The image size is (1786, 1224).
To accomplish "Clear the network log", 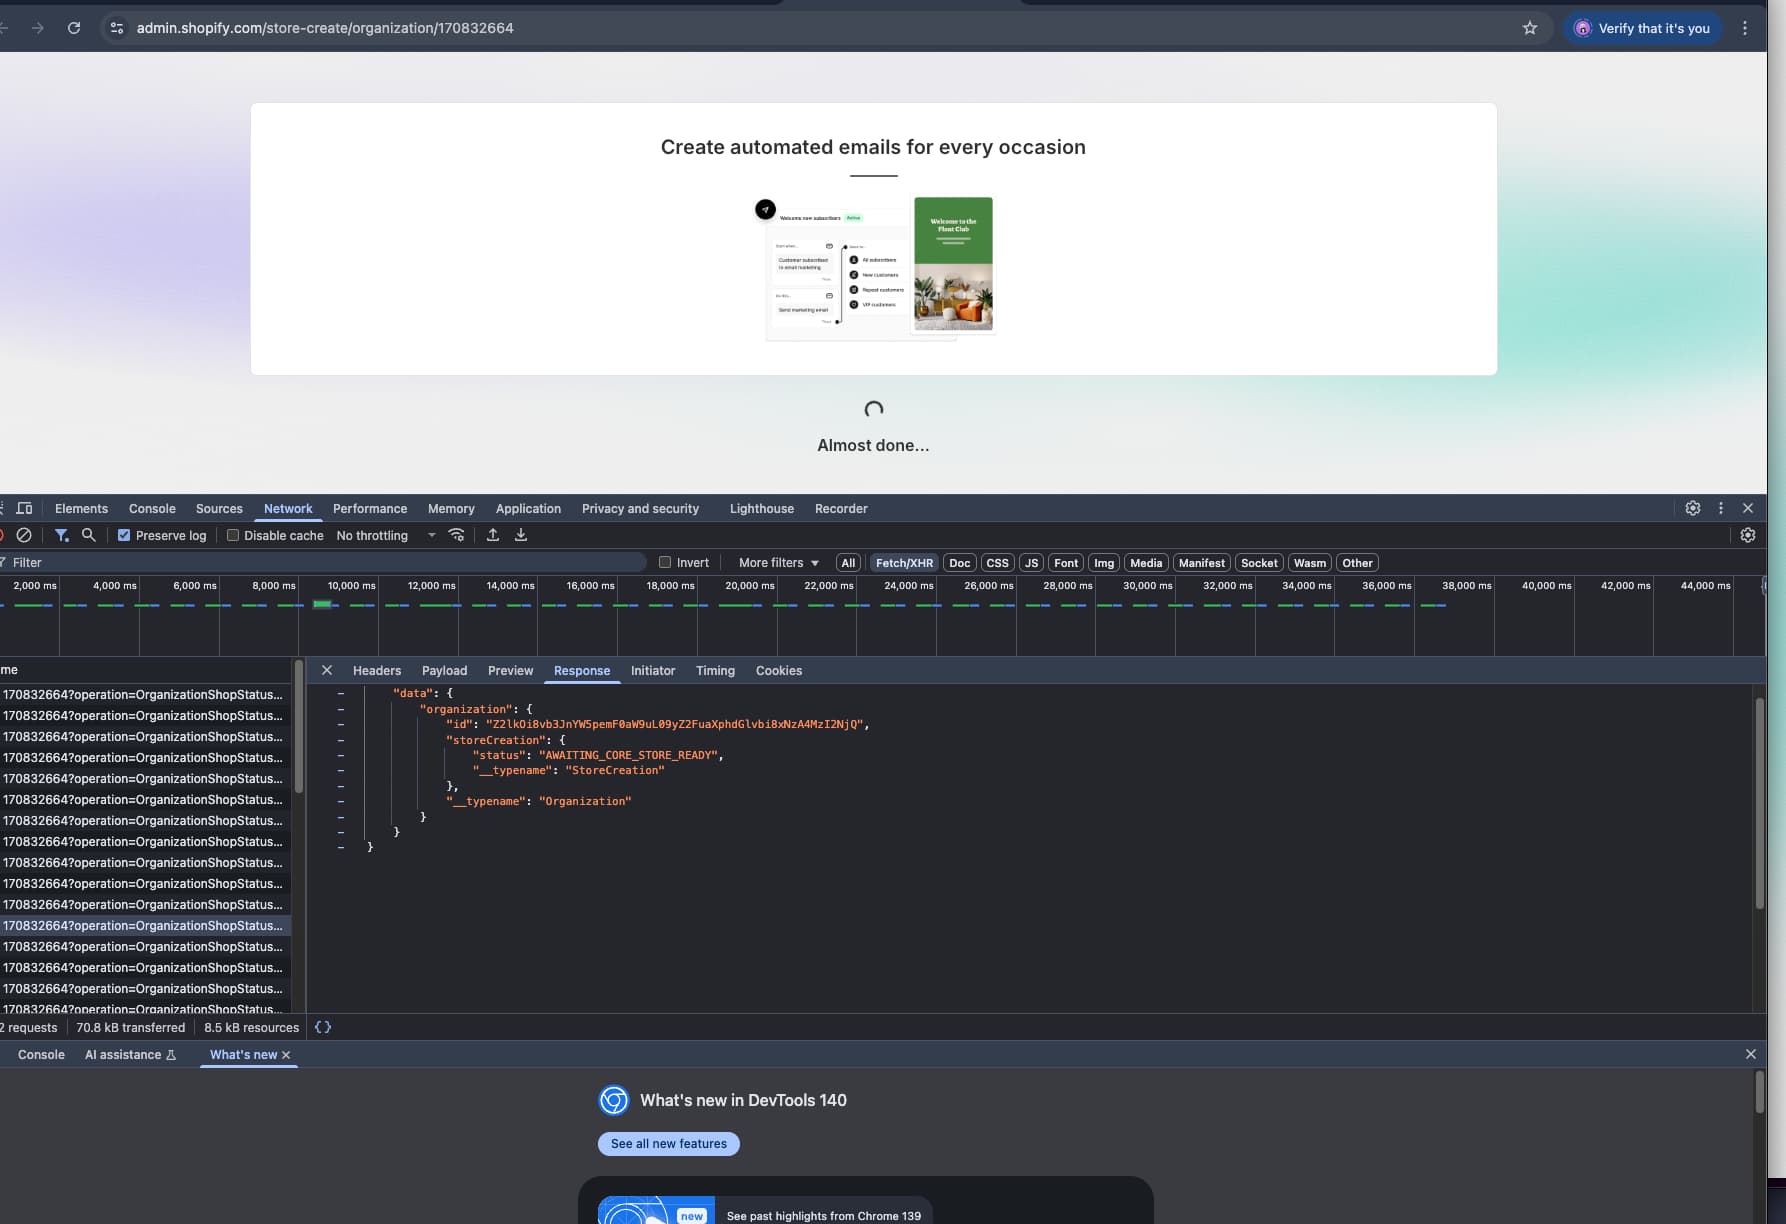I will pos(24,535).
